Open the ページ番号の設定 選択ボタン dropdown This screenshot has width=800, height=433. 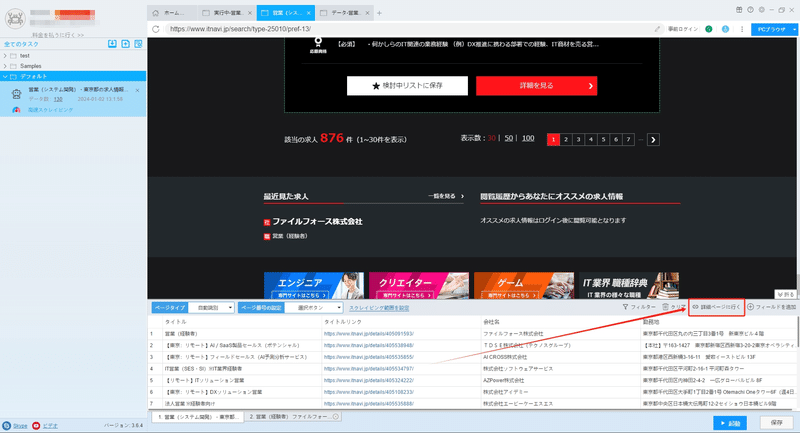(313, 308)
